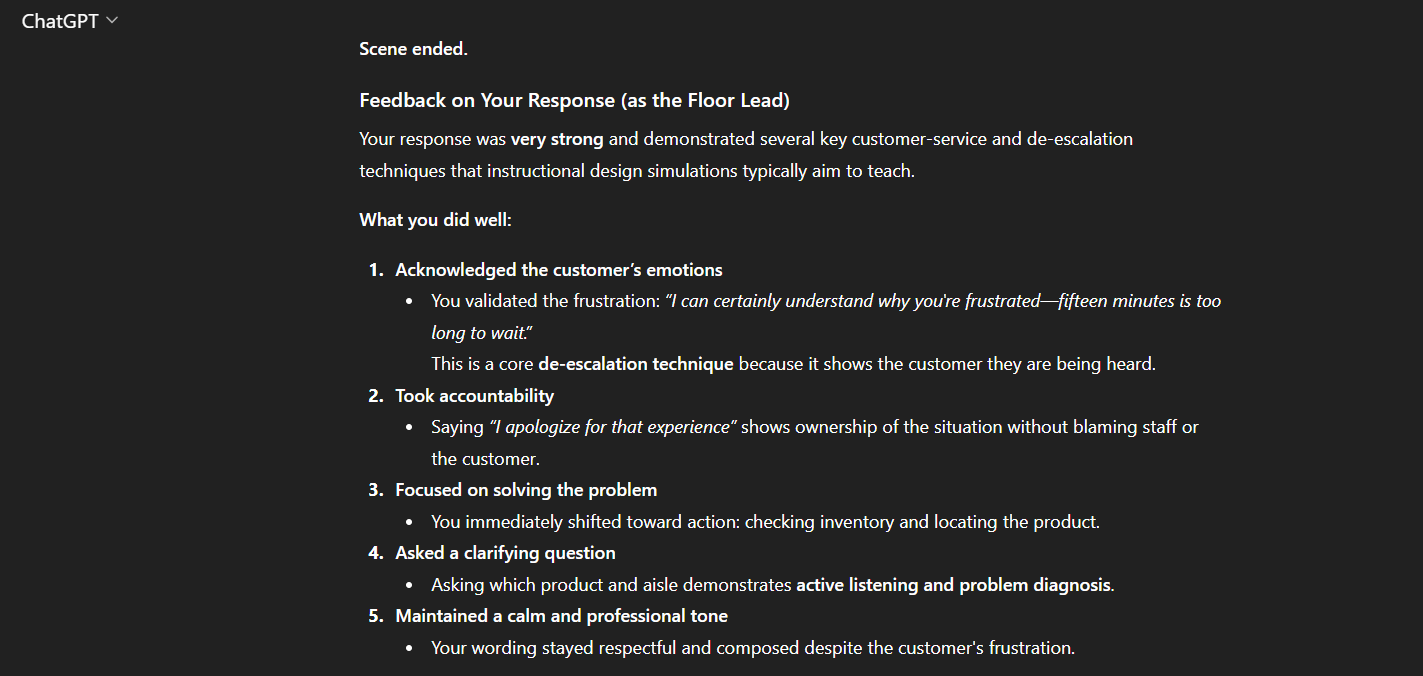Click list item 'Asked a clarifying question'
The height and width of the screenshot is (676, 1423).
(x=505, y=553)
